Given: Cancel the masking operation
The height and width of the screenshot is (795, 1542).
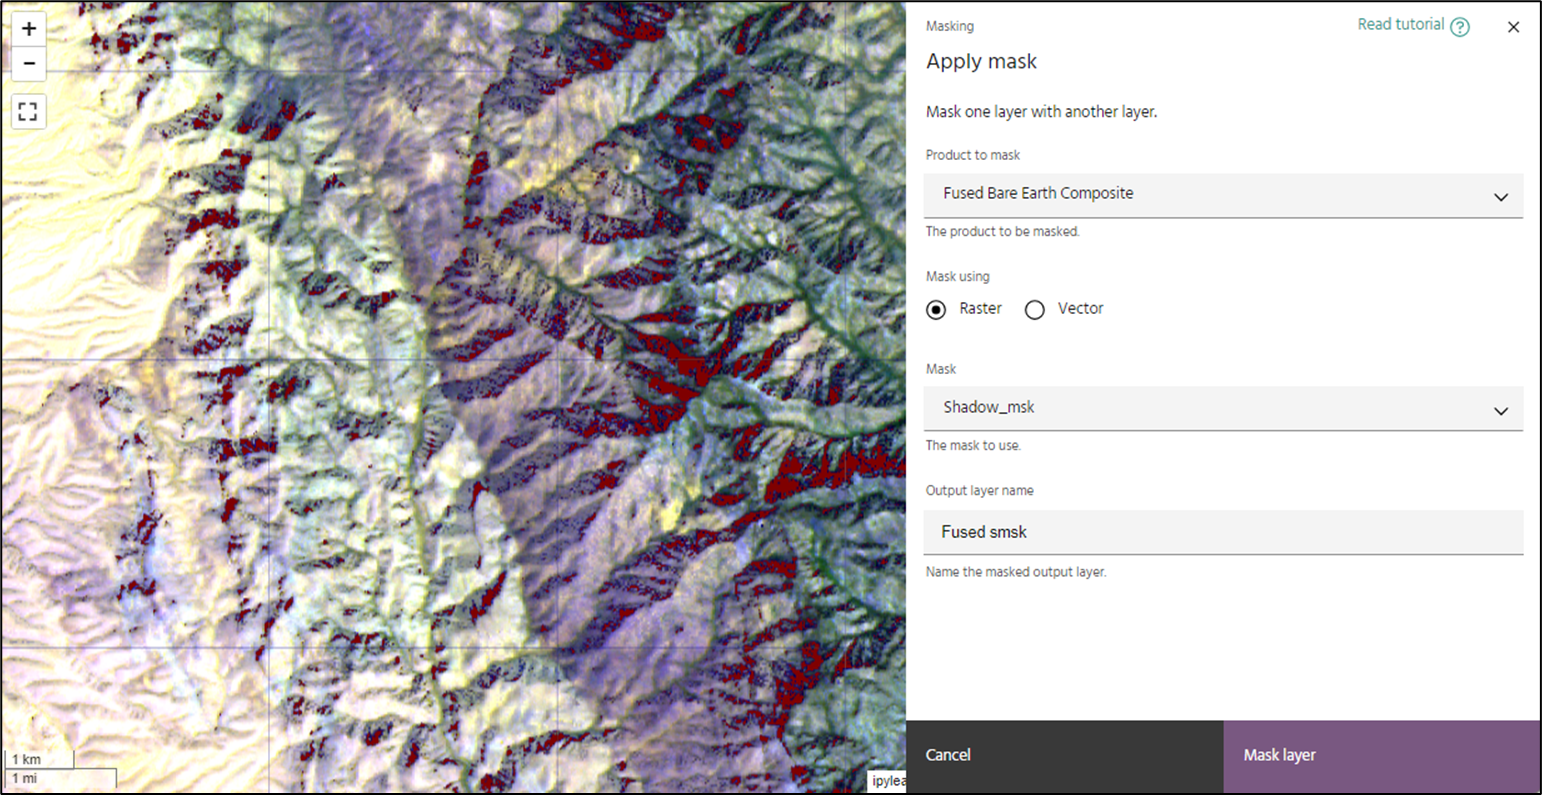Looking at the screenshot, I should pos(1064,756).
